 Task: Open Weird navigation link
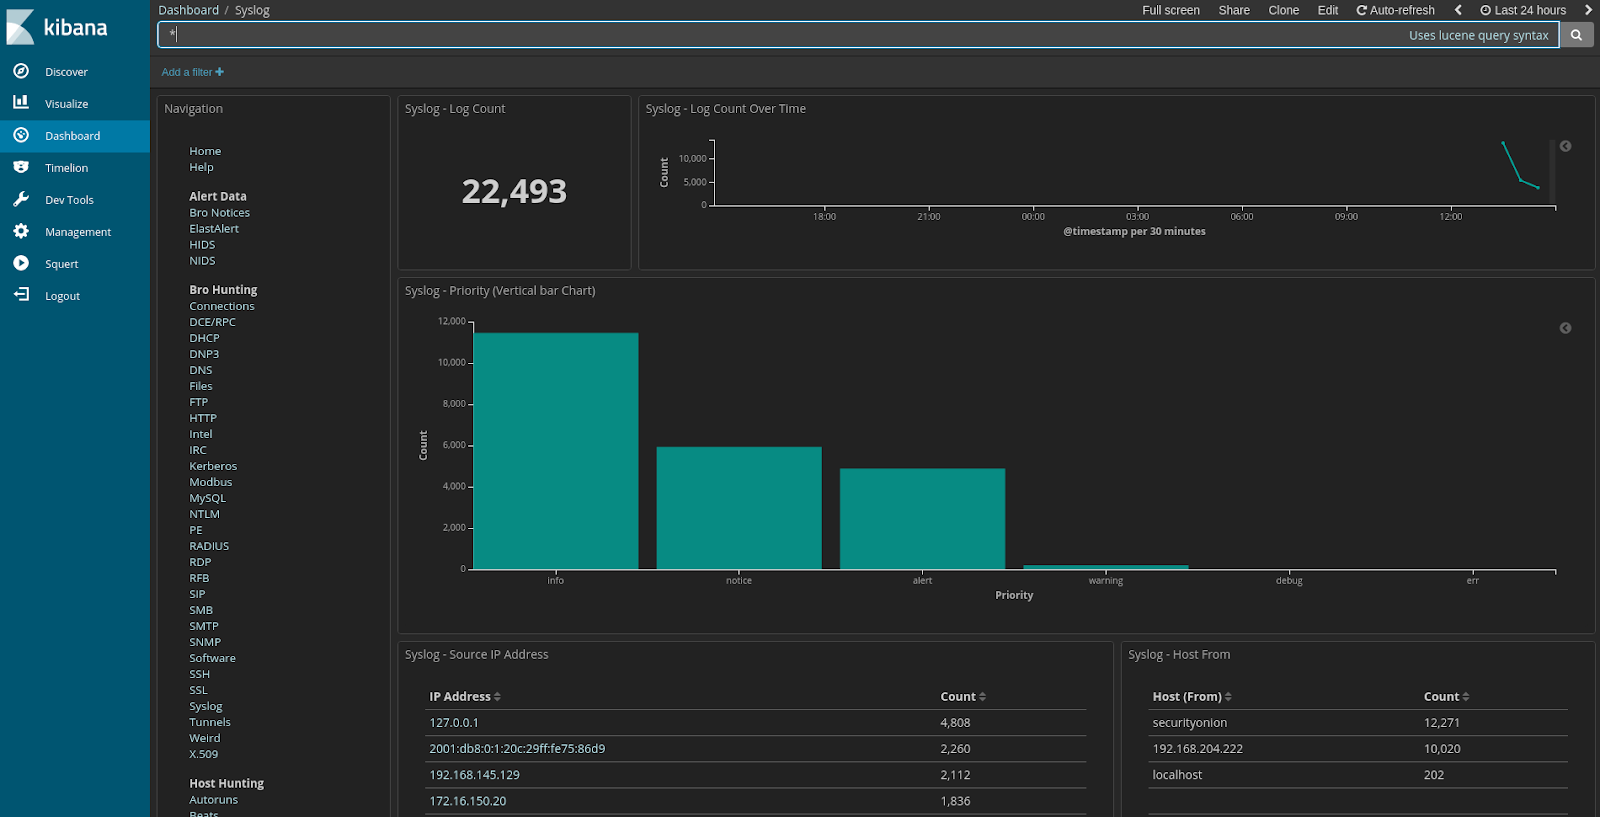tap(205, 738)
